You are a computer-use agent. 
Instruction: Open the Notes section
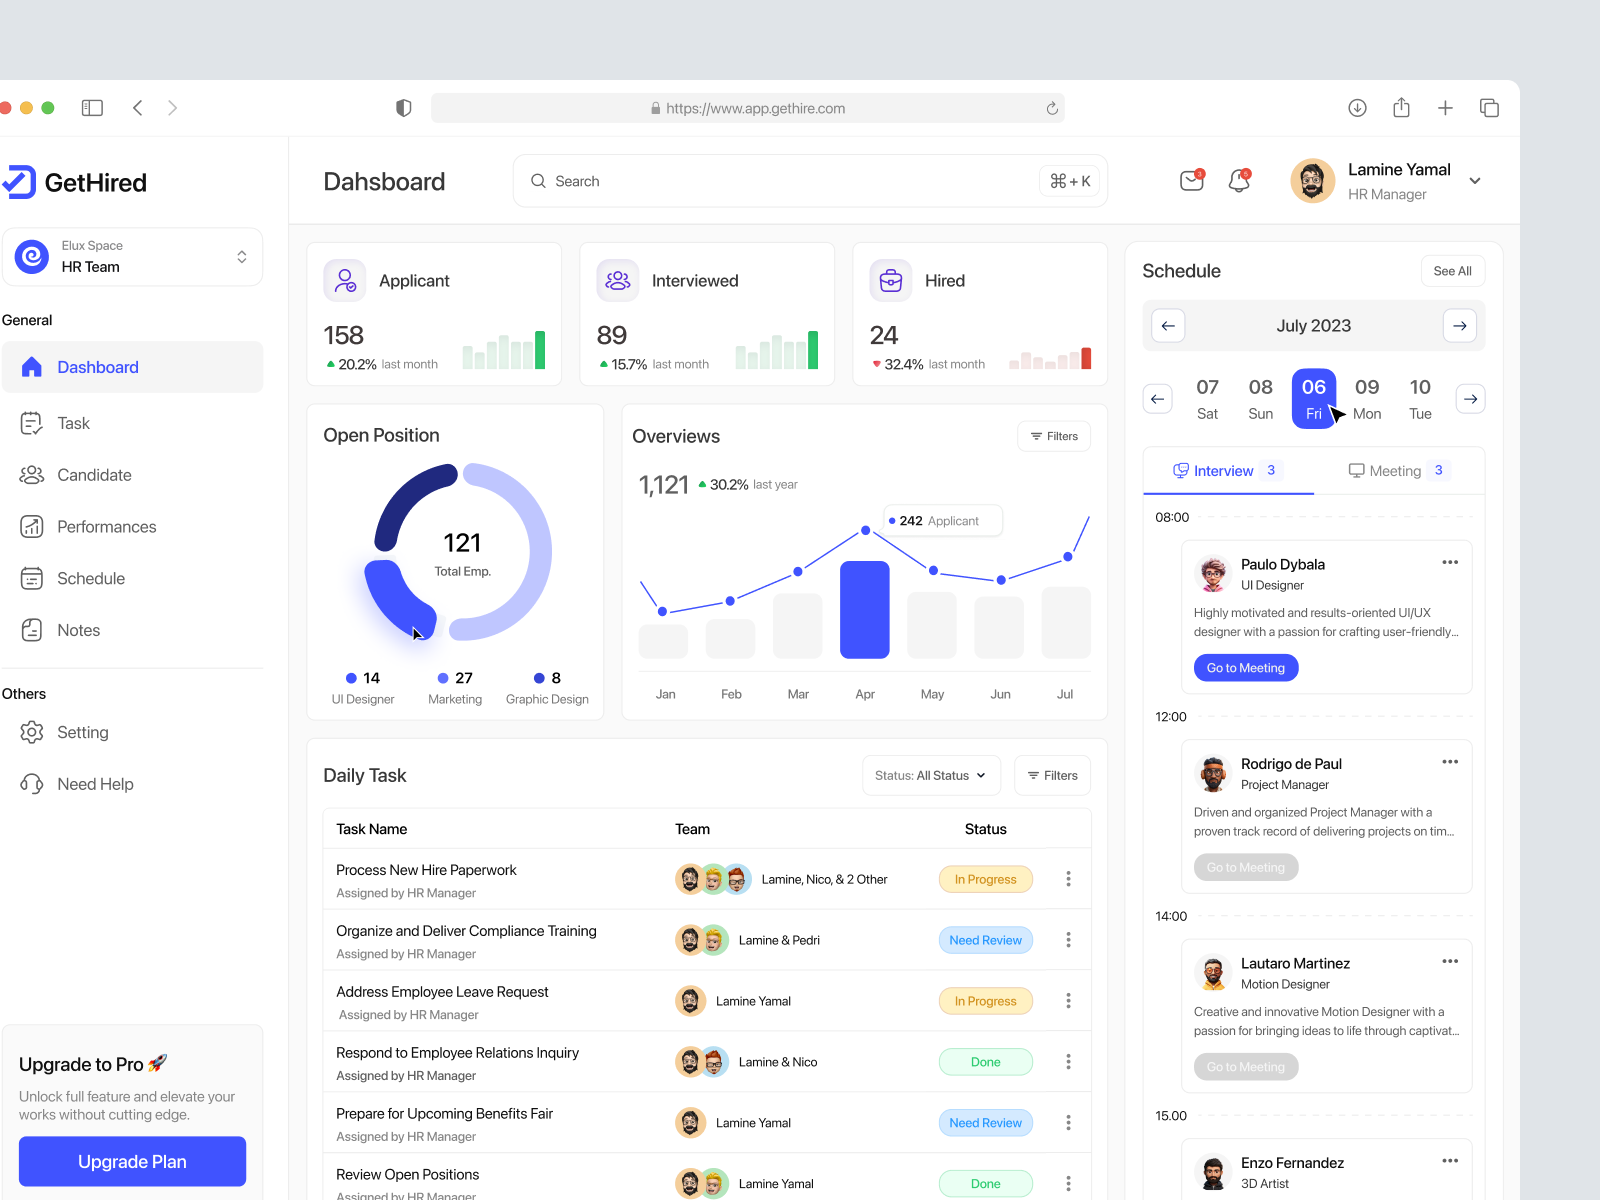[78, 630]
